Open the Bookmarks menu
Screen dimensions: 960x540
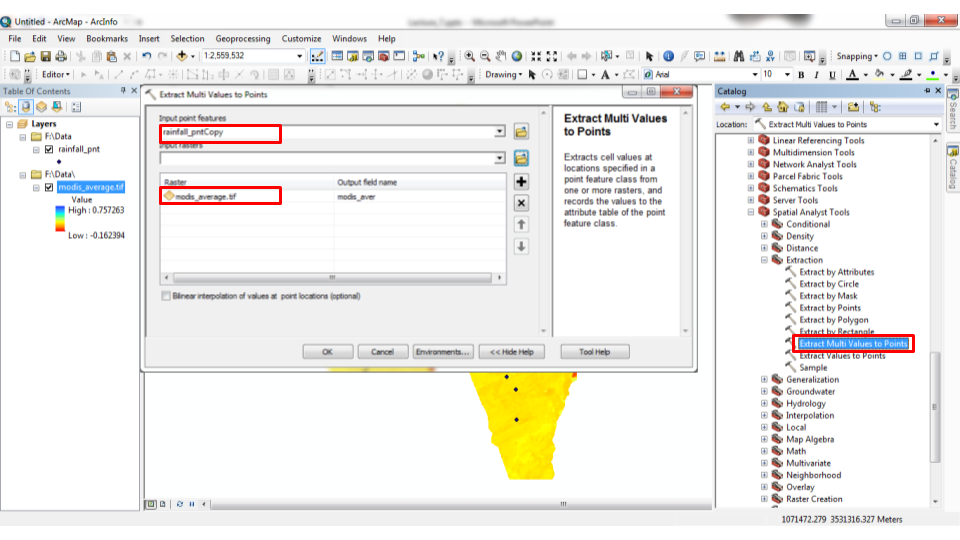coord(107,39)
